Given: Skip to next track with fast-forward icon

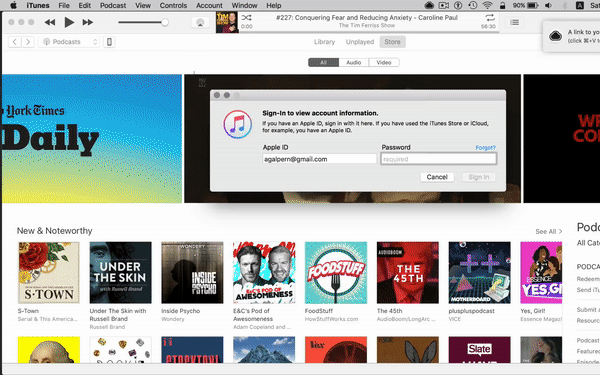Looking at the screenshot, I should [x=88, y=23].
